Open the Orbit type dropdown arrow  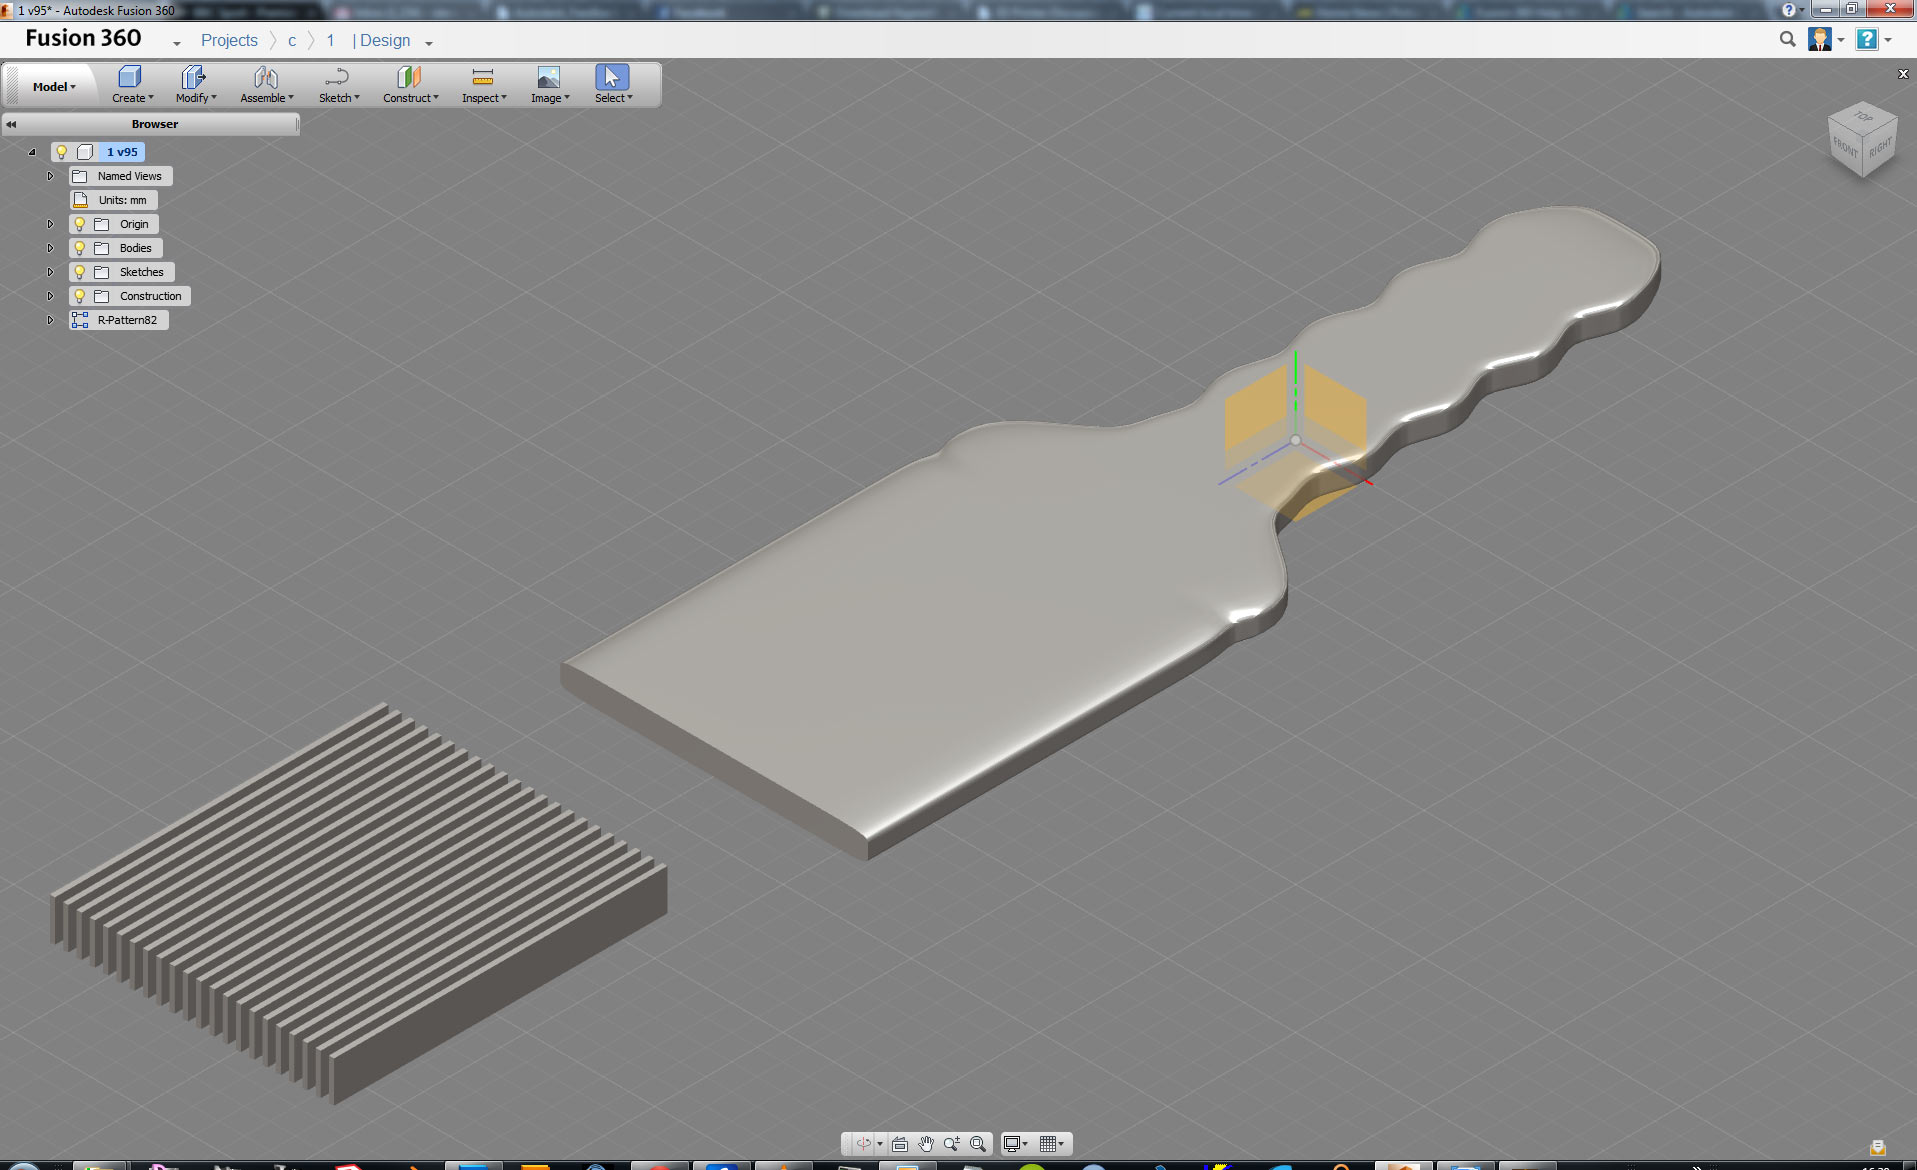click(880, 1144)
